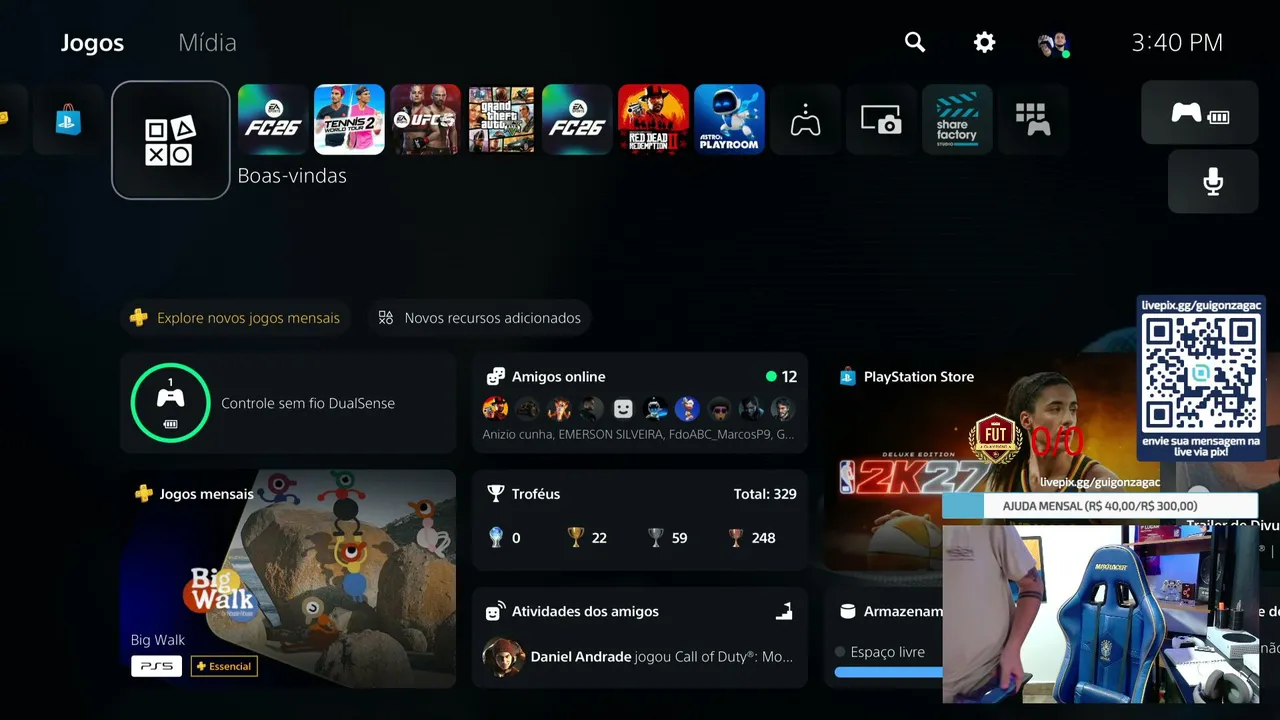Open the media gallery camera tile
The image size is (1280, 720).
coord(881,120)
